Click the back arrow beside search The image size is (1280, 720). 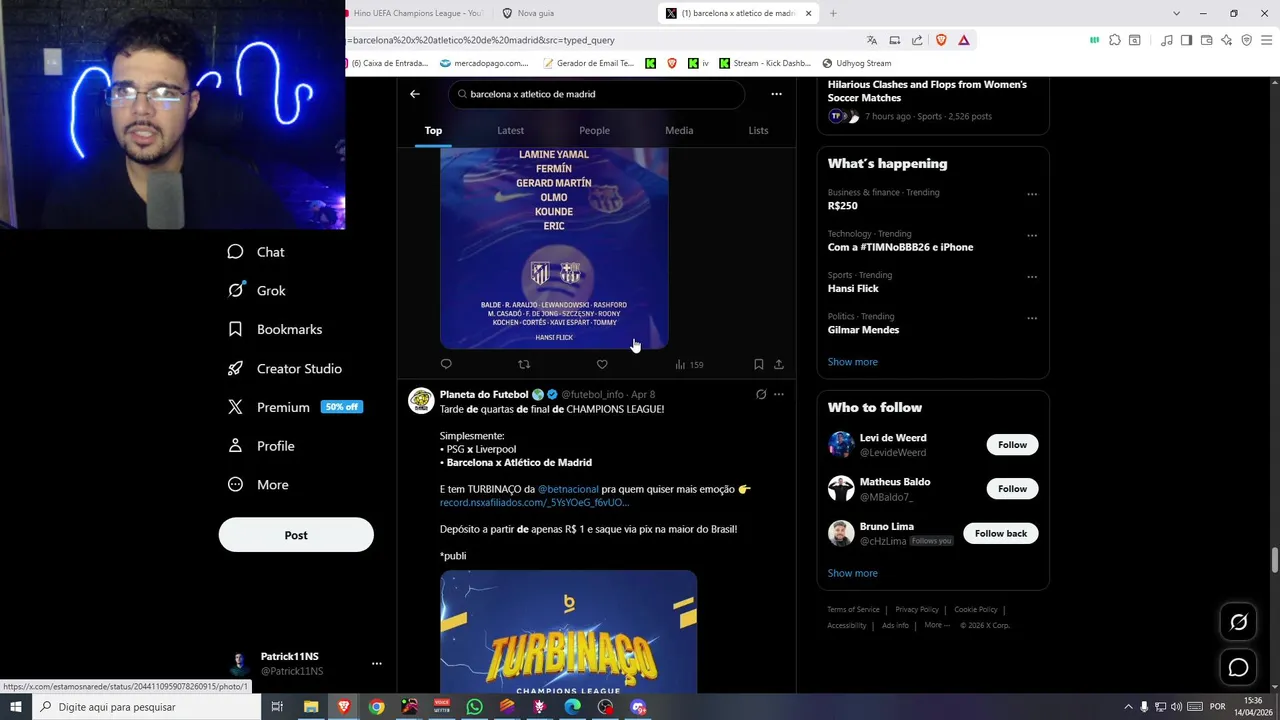pyautogui.click(x=415, y=94)
